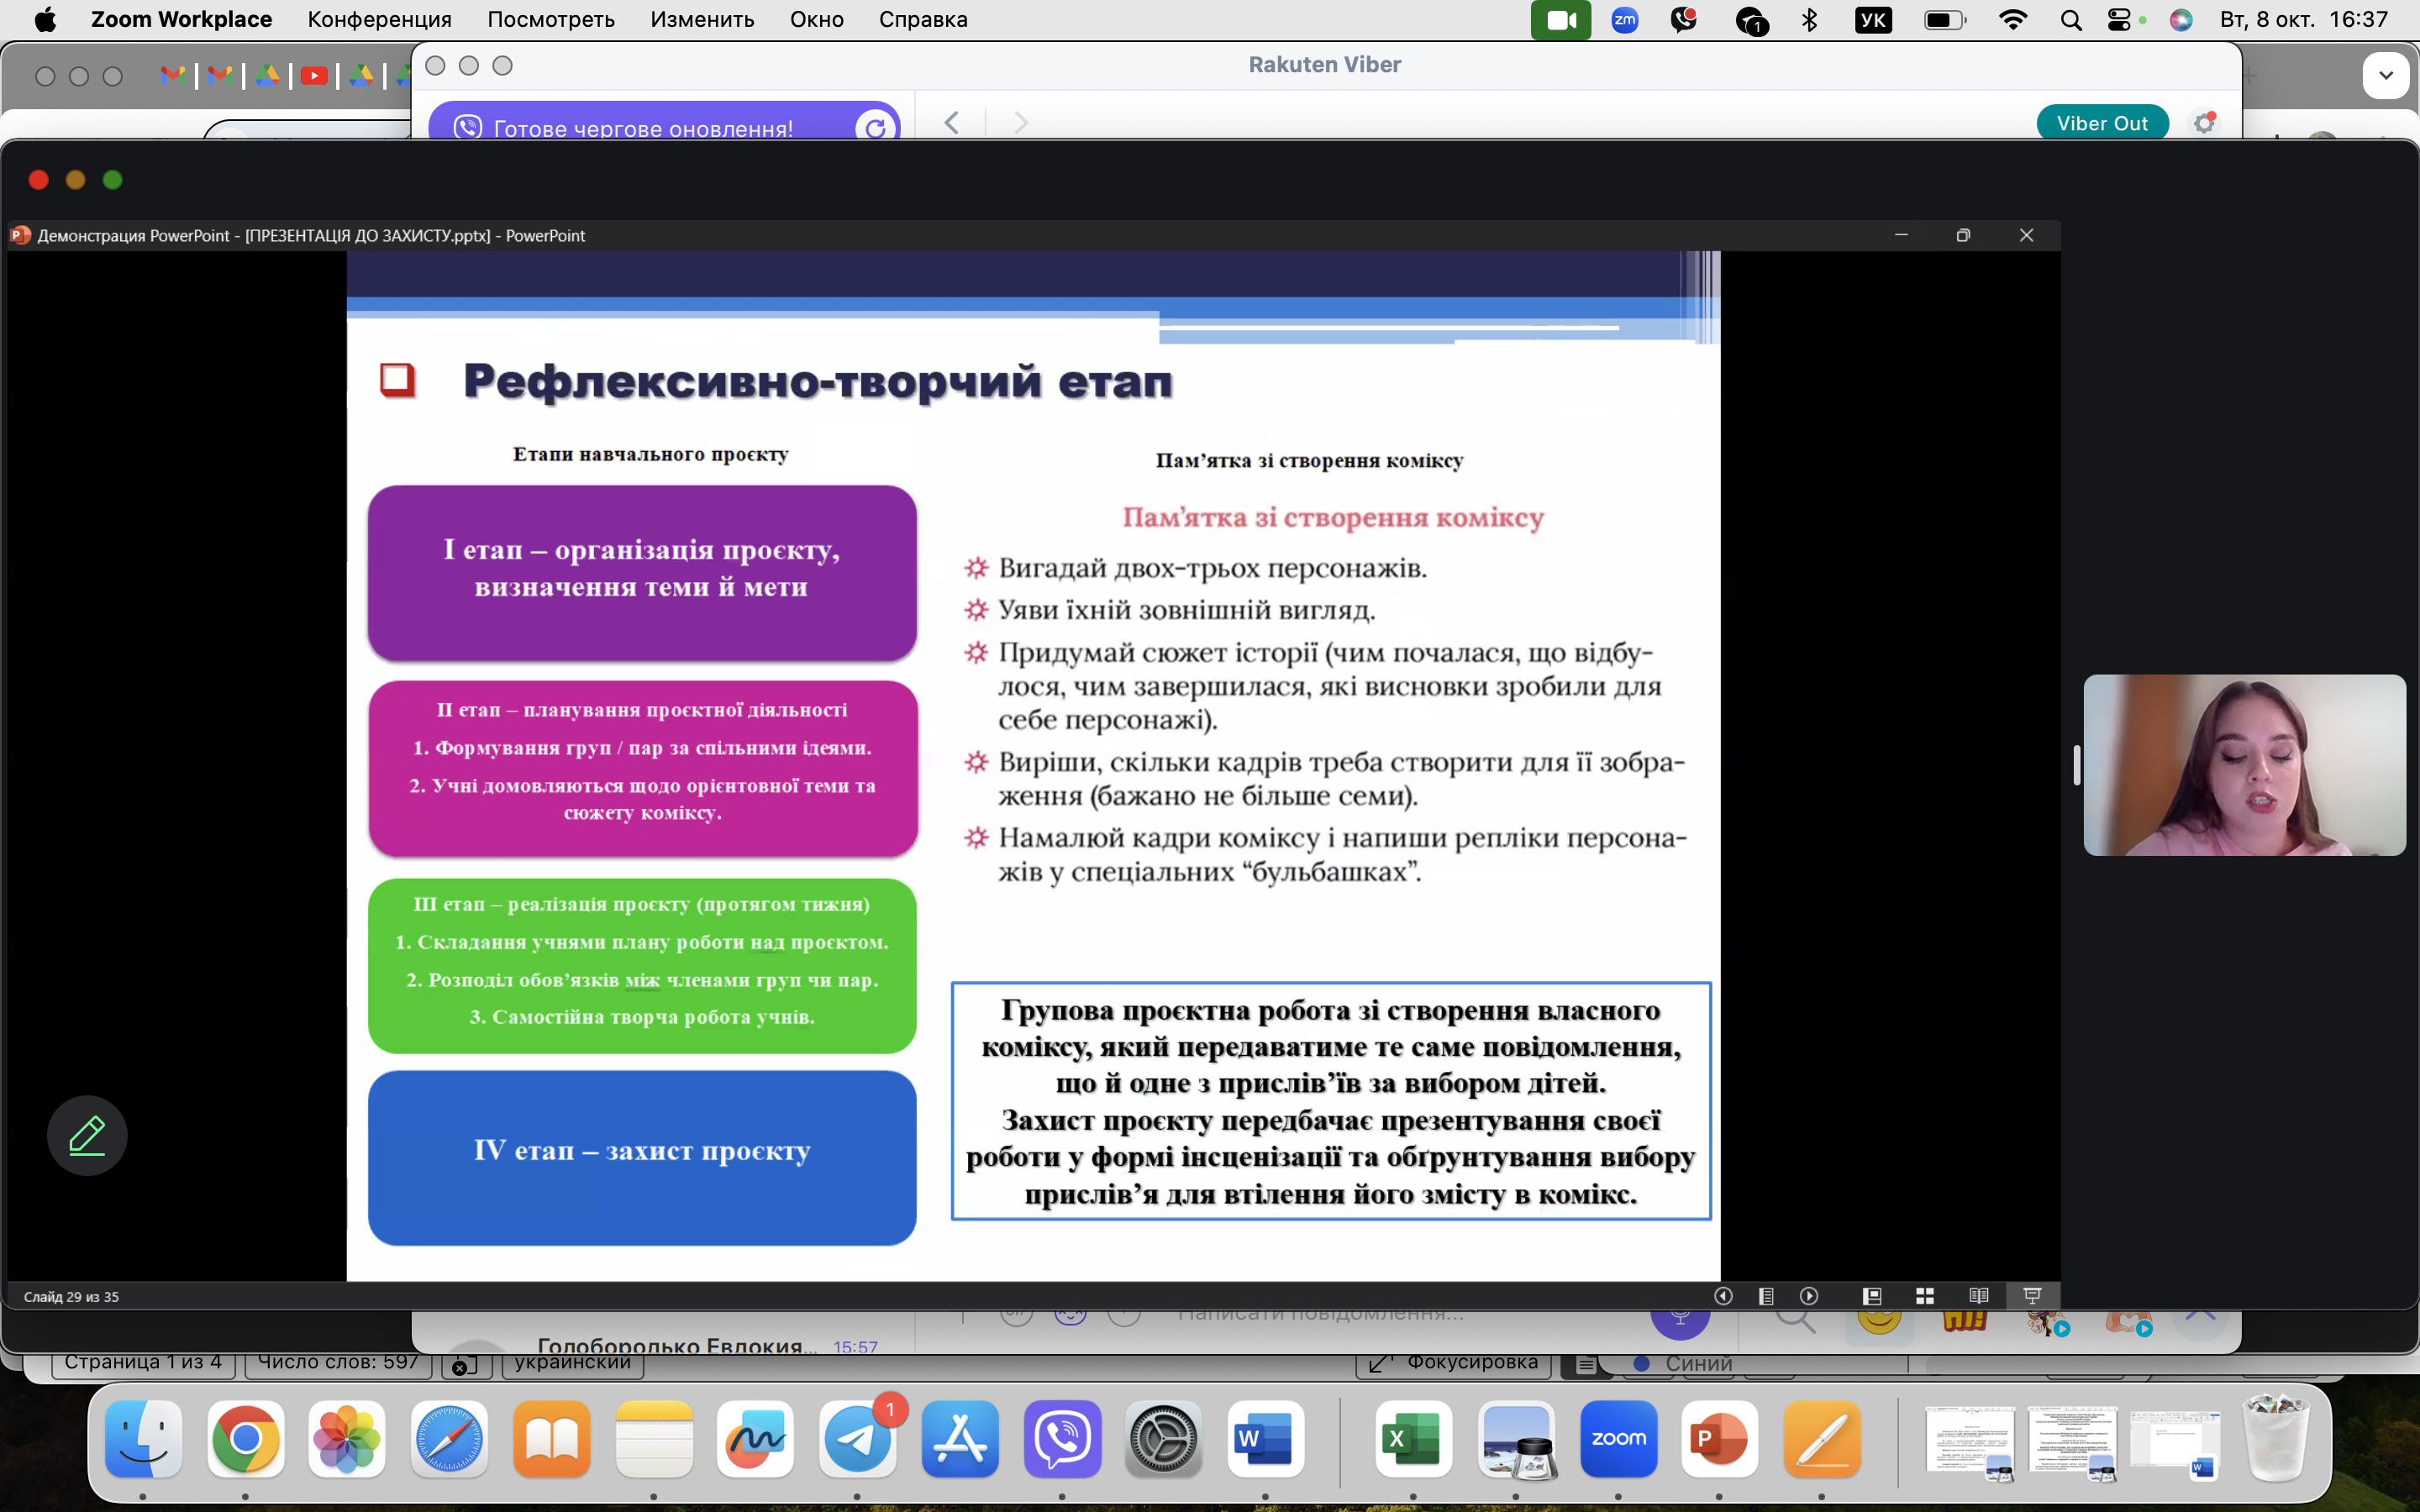Screen dimensions: 2420x1512
Task: Open Google Chrome from the Dock
Action: [245, 1439]
